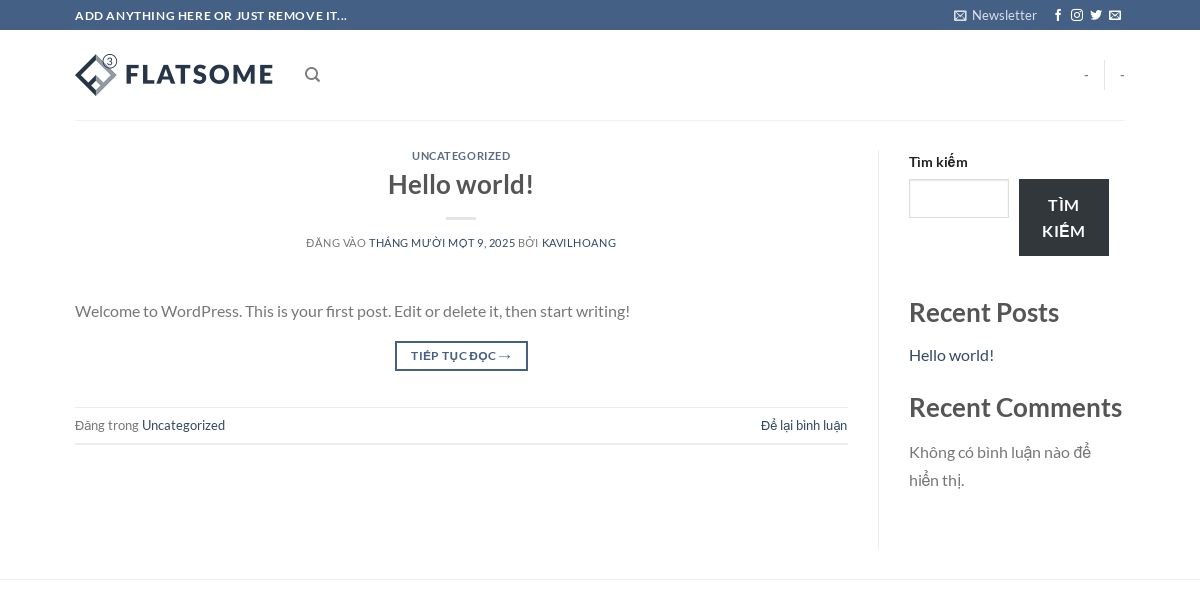Click Uncategorized in the post footer

coord(183,426)
